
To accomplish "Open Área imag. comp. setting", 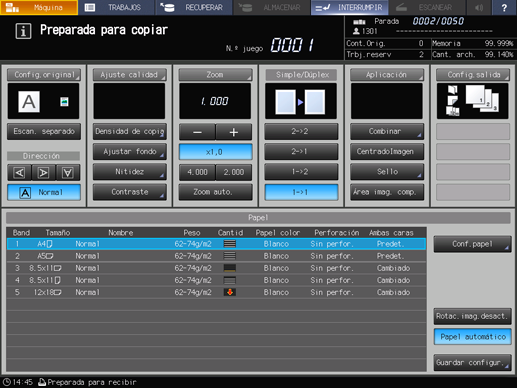I will click(x=387, y=192).
